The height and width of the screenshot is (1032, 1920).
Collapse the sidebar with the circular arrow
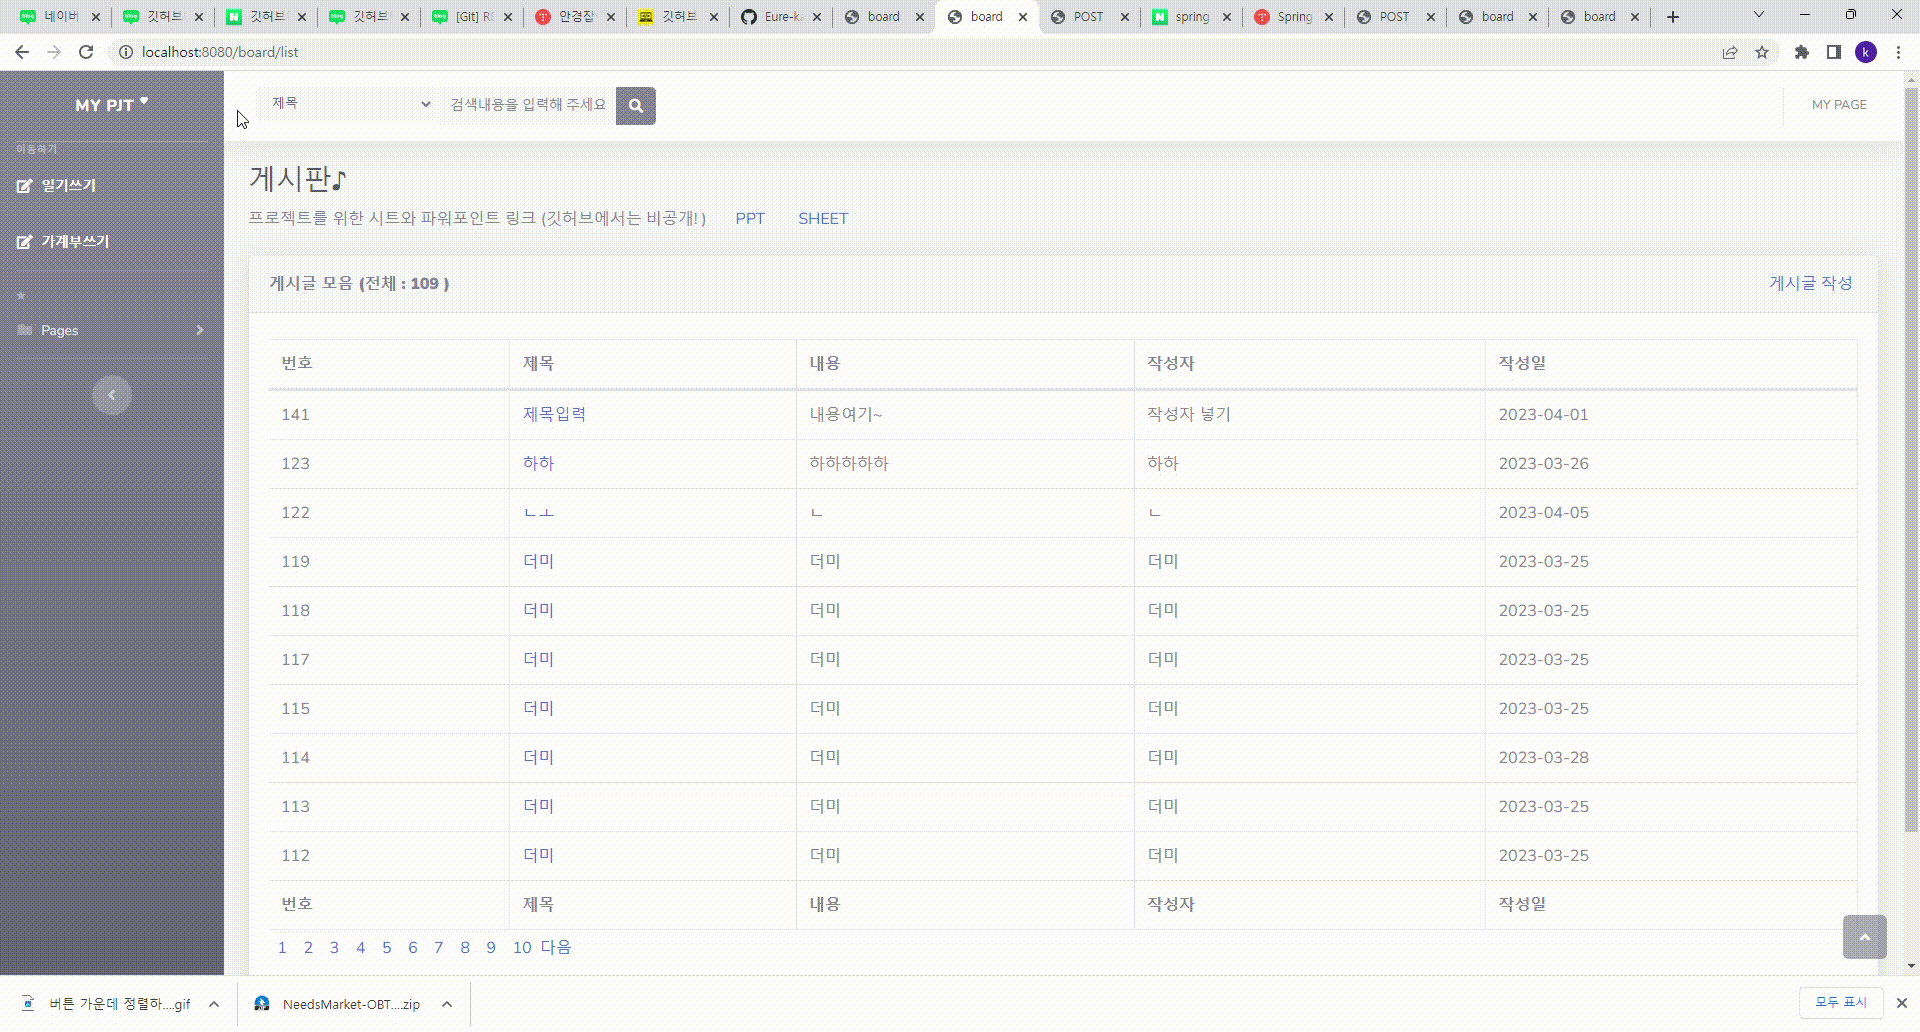[111, 395]
